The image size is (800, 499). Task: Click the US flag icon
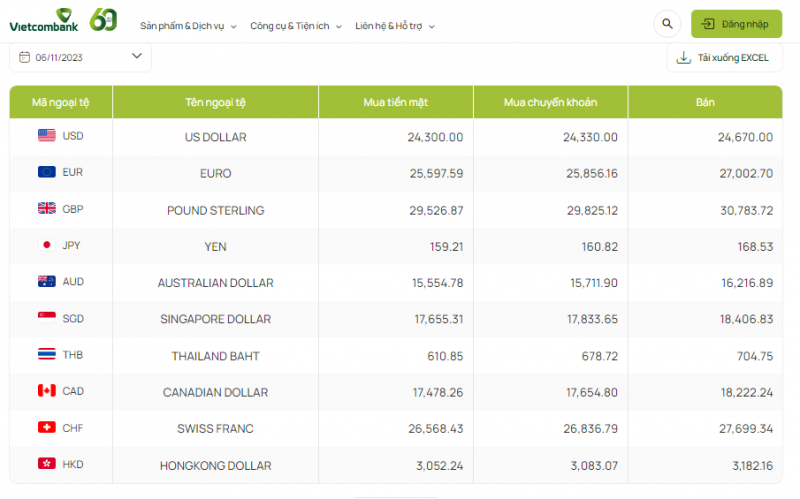46,136
